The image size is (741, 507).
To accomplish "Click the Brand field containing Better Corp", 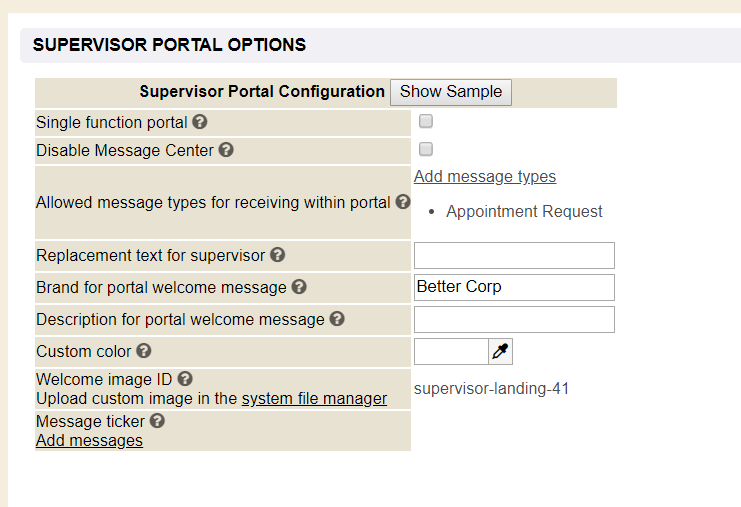I will (514, 287).
